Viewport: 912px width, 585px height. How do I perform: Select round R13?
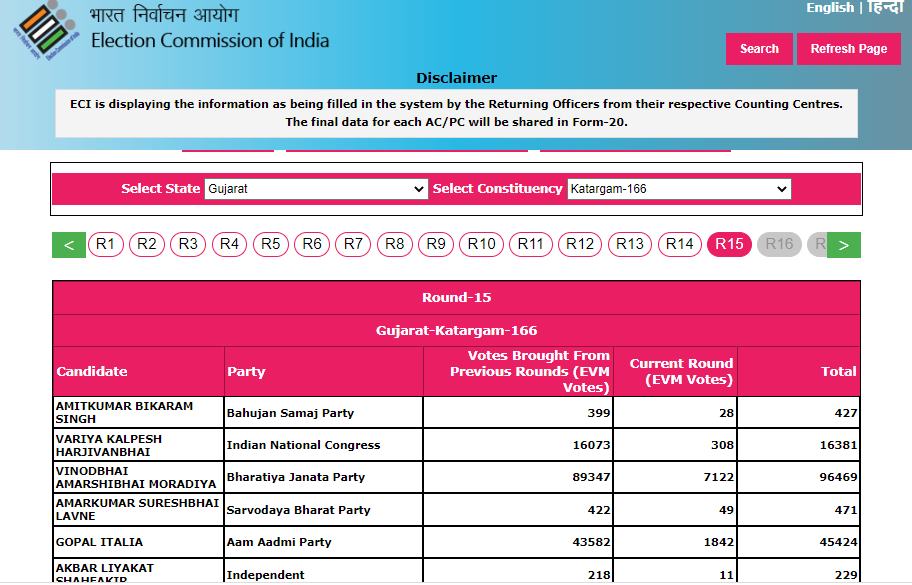pyautogui.click(x=630, y=244)
